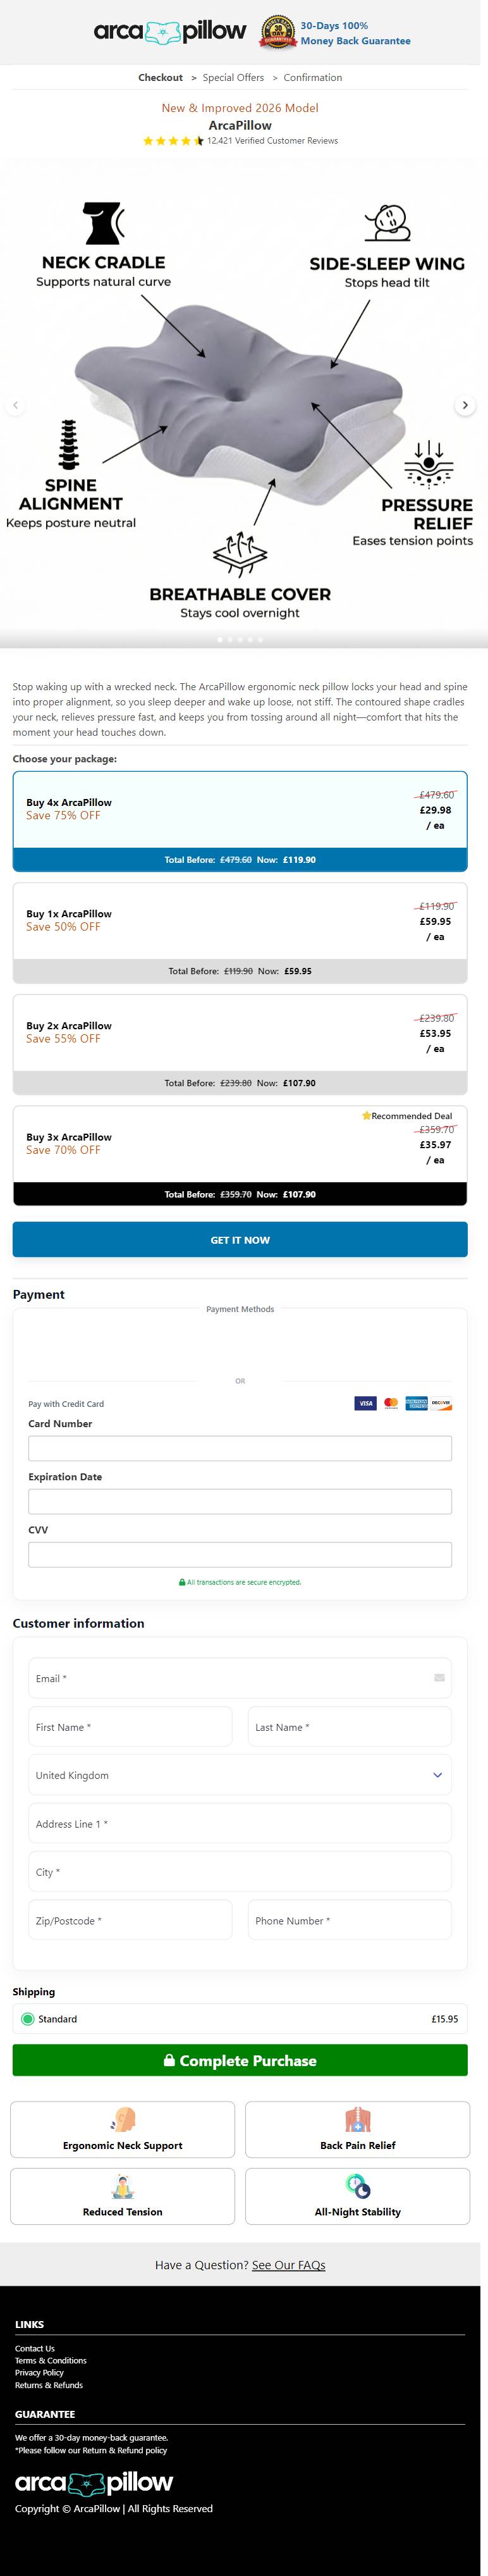Choose the Buy 4x ArcaPillow package
Screen dimensions: 488x2576
point(240,810)
